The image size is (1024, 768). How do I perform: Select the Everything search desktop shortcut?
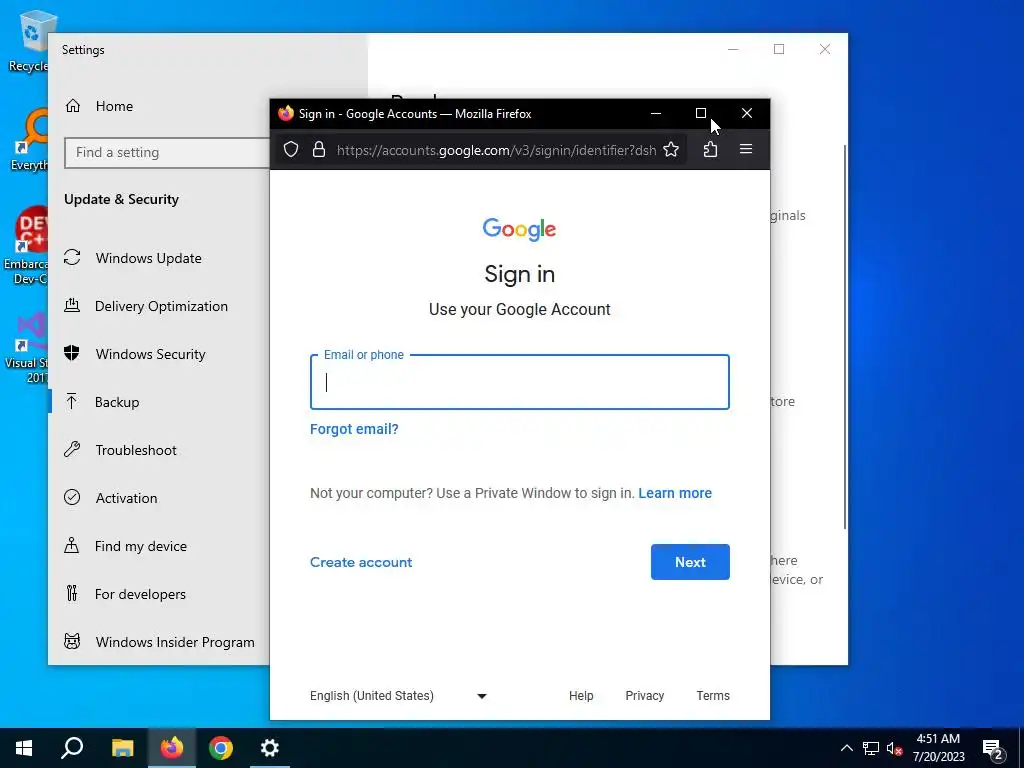click(x=28, y=140)
